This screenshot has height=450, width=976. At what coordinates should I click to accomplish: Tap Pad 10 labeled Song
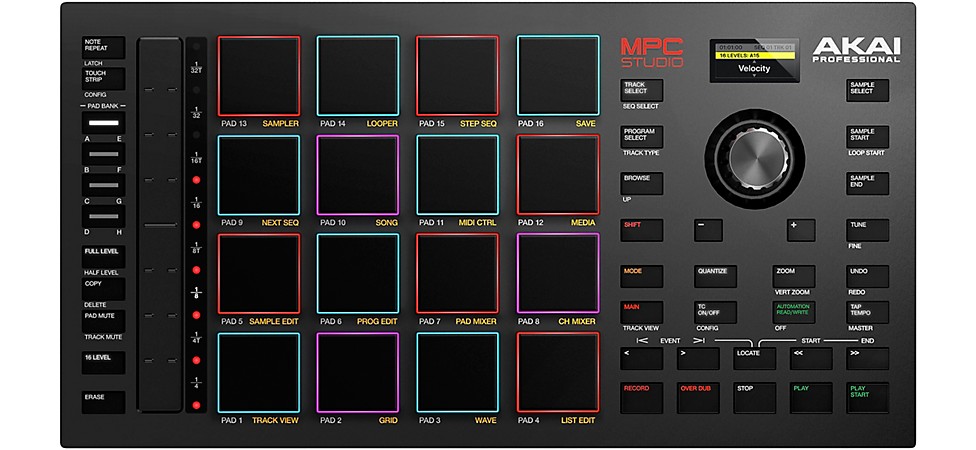358,175
